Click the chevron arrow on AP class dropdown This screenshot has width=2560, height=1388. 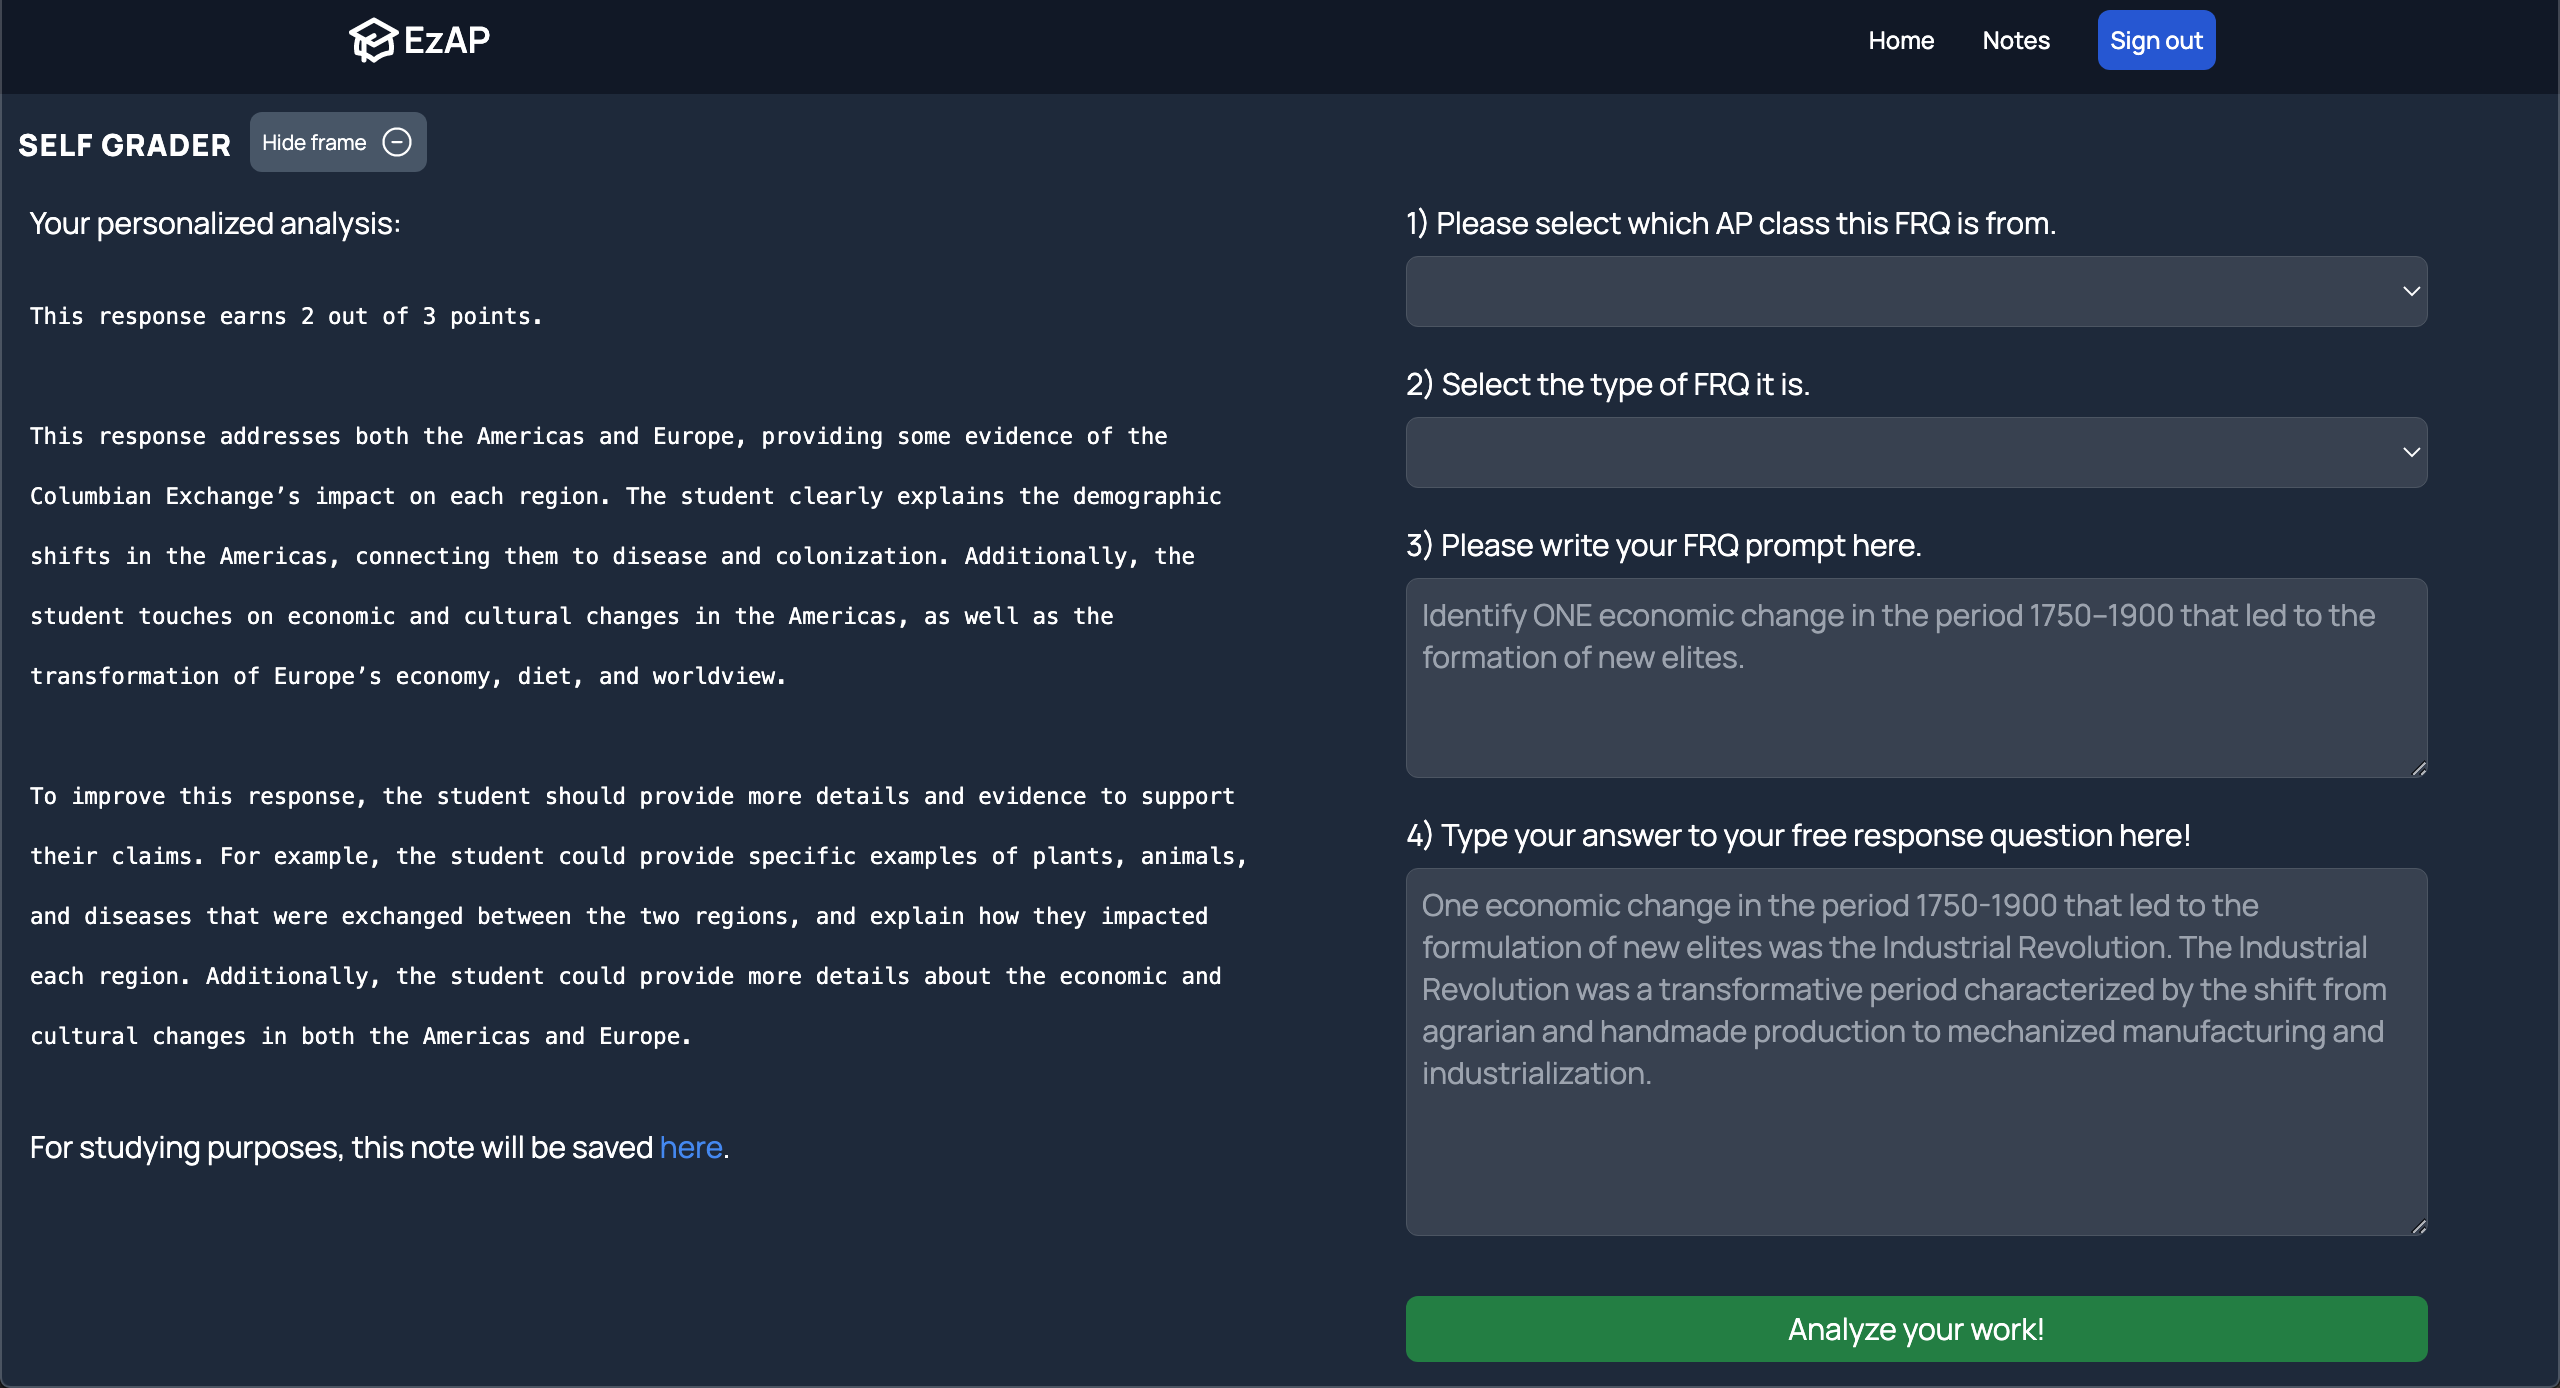(2411, 291)
